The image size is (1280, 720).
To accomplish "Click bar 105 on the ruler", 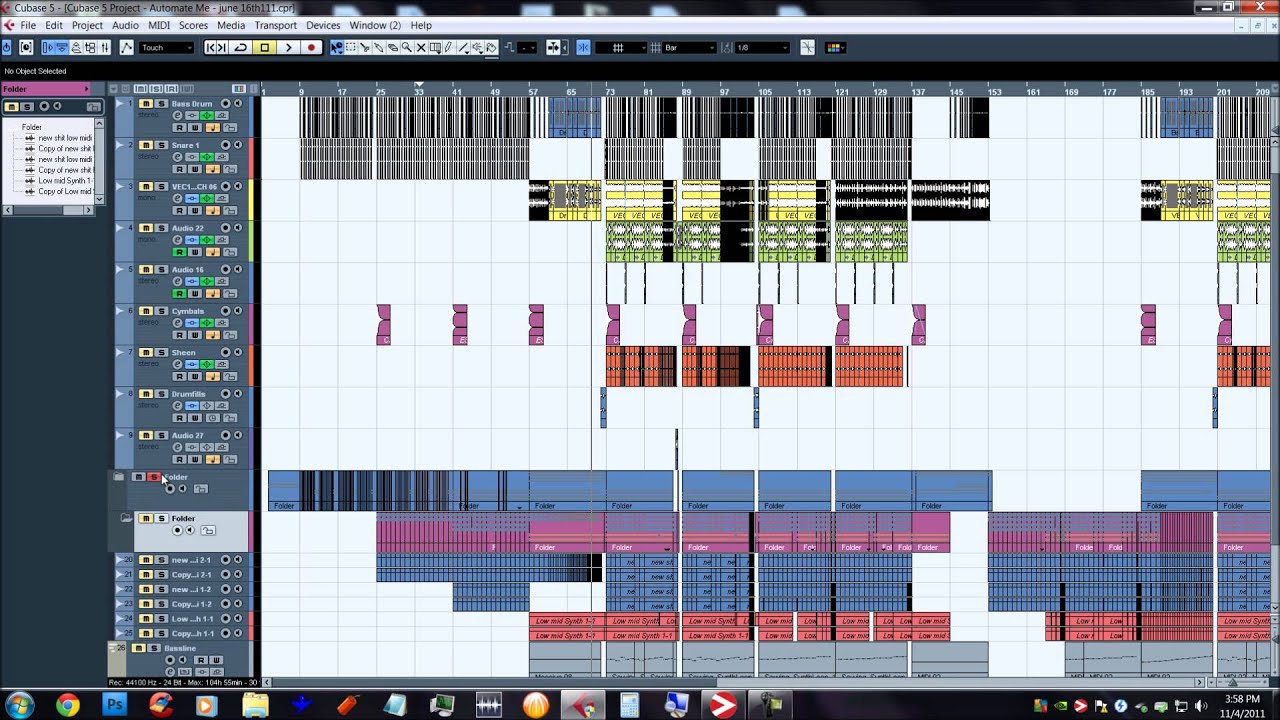I will click(765, 92).
